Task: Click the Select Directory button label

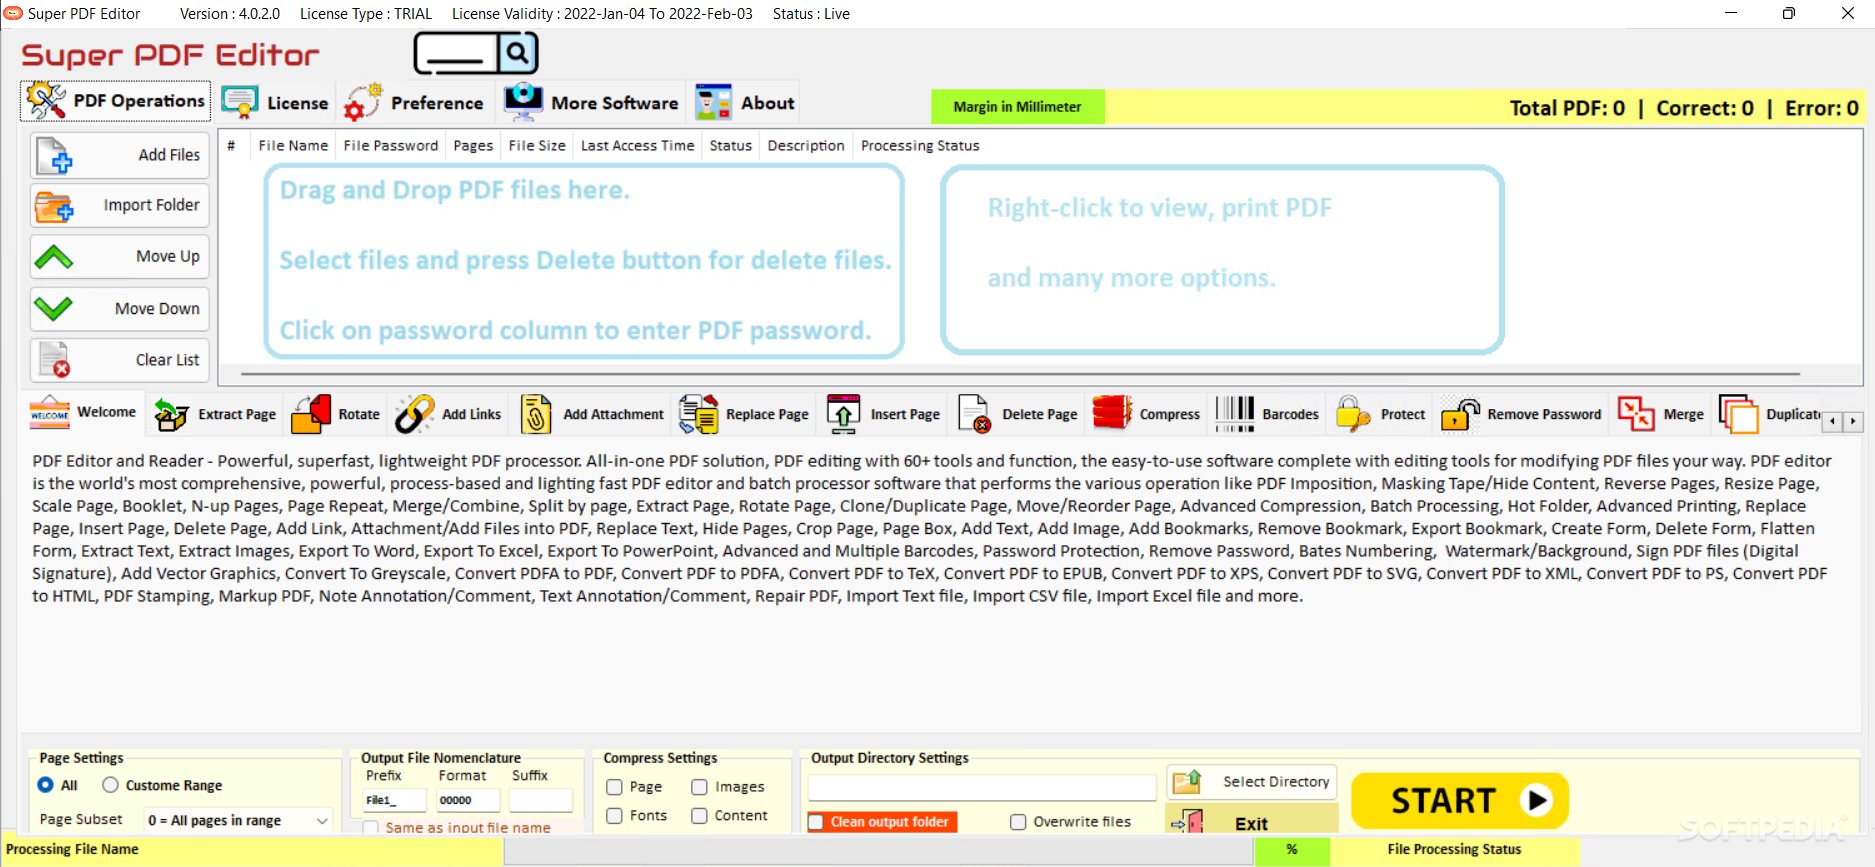Action: [x=1276, y=781]
